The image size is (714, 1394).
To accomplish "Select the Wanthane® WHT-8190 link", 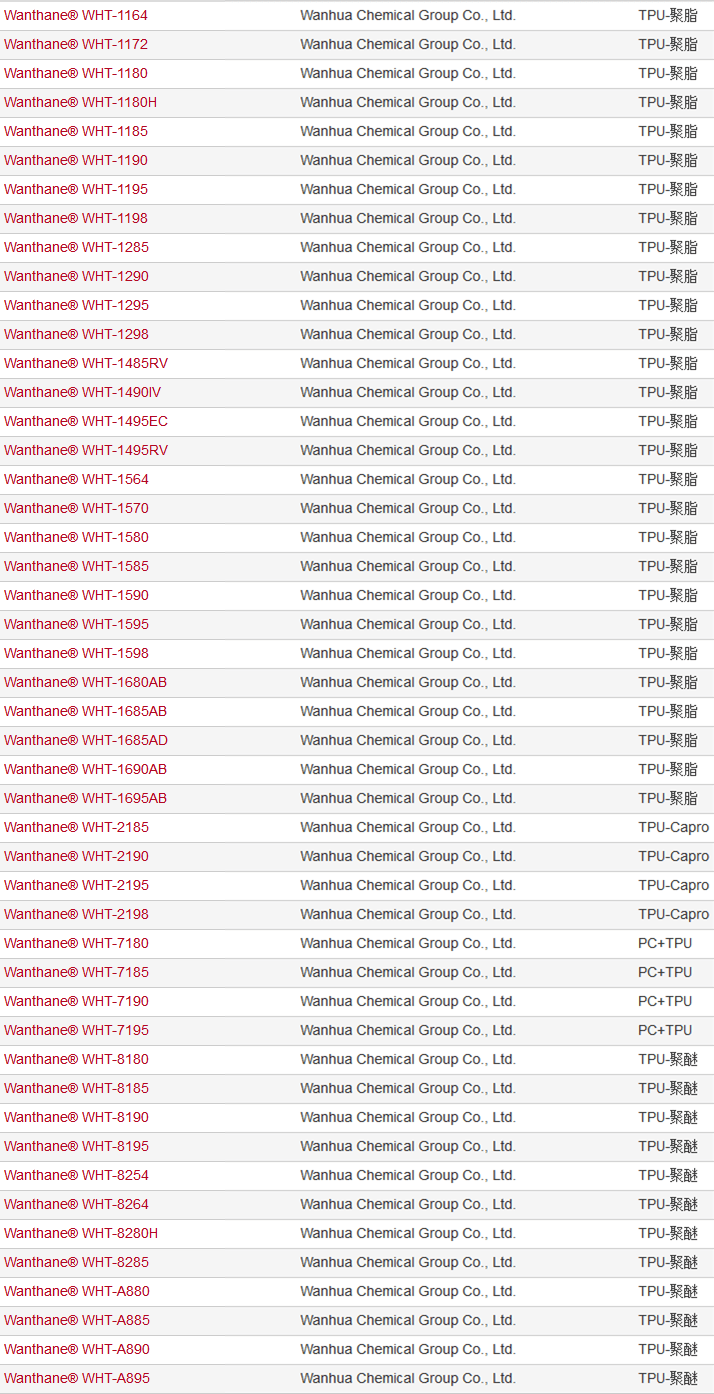I will [76, 1117].
